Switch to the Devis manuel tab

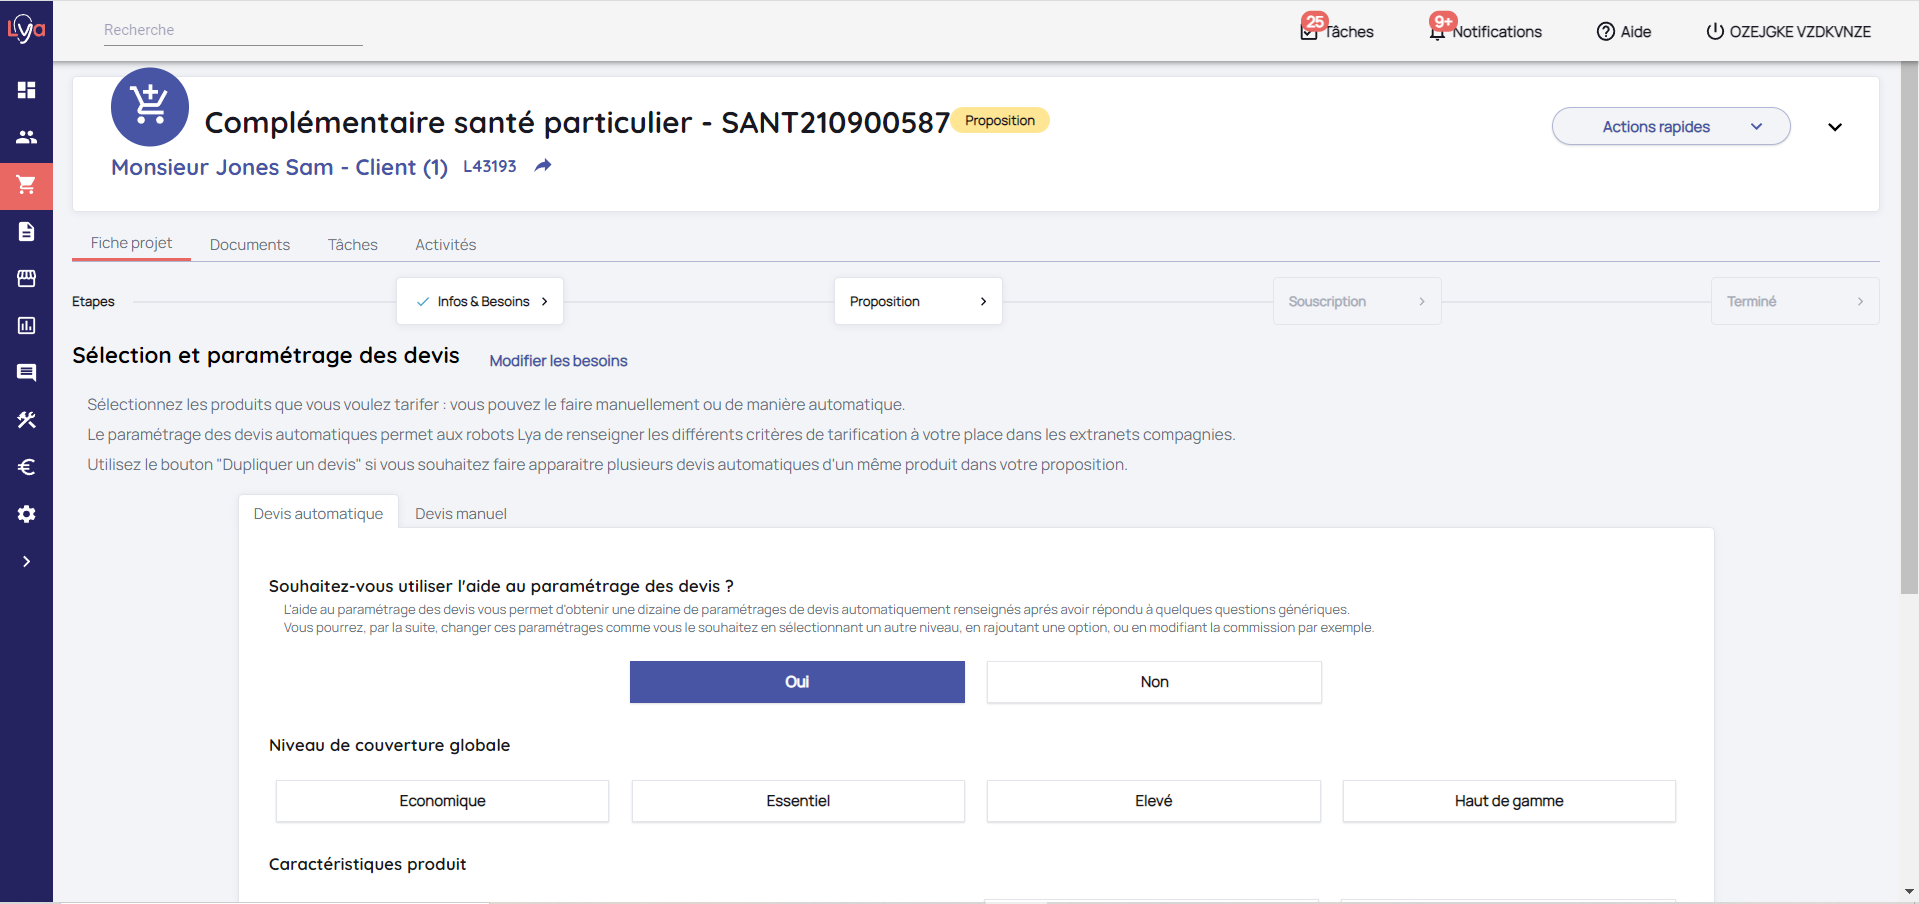[x=461, y=514]
